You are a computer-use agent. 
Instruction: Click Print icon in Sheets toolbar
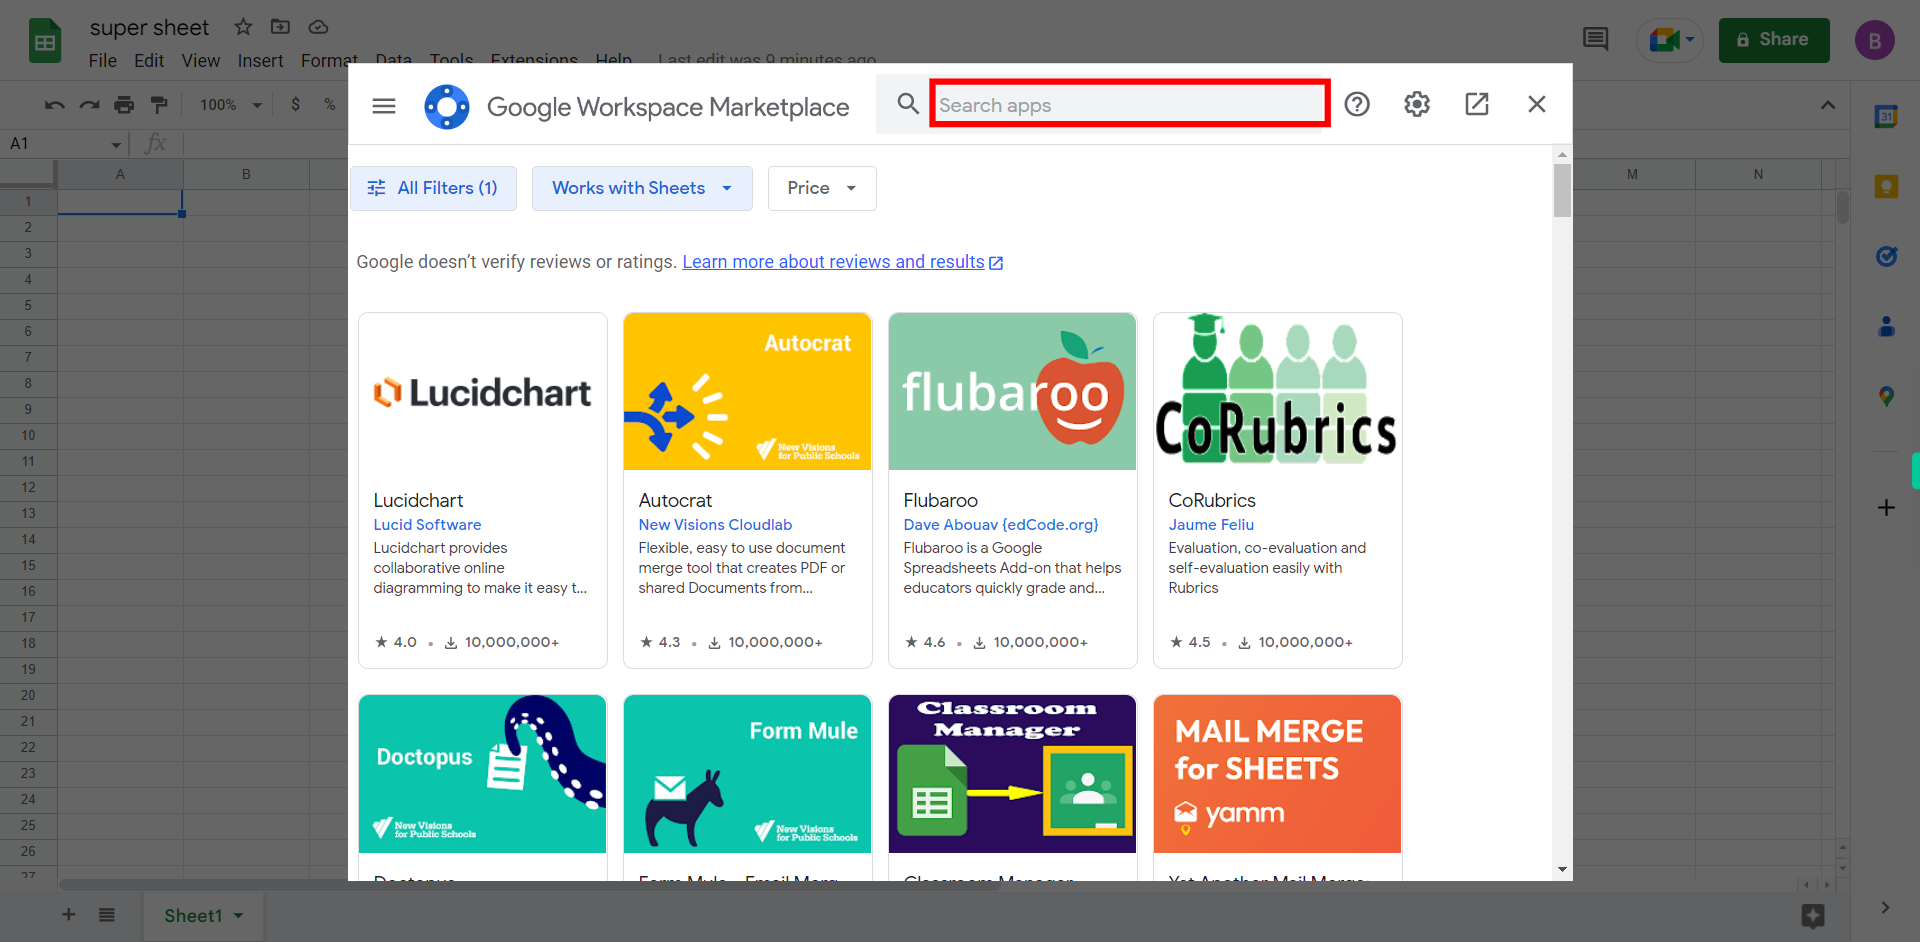pos(124,104)
